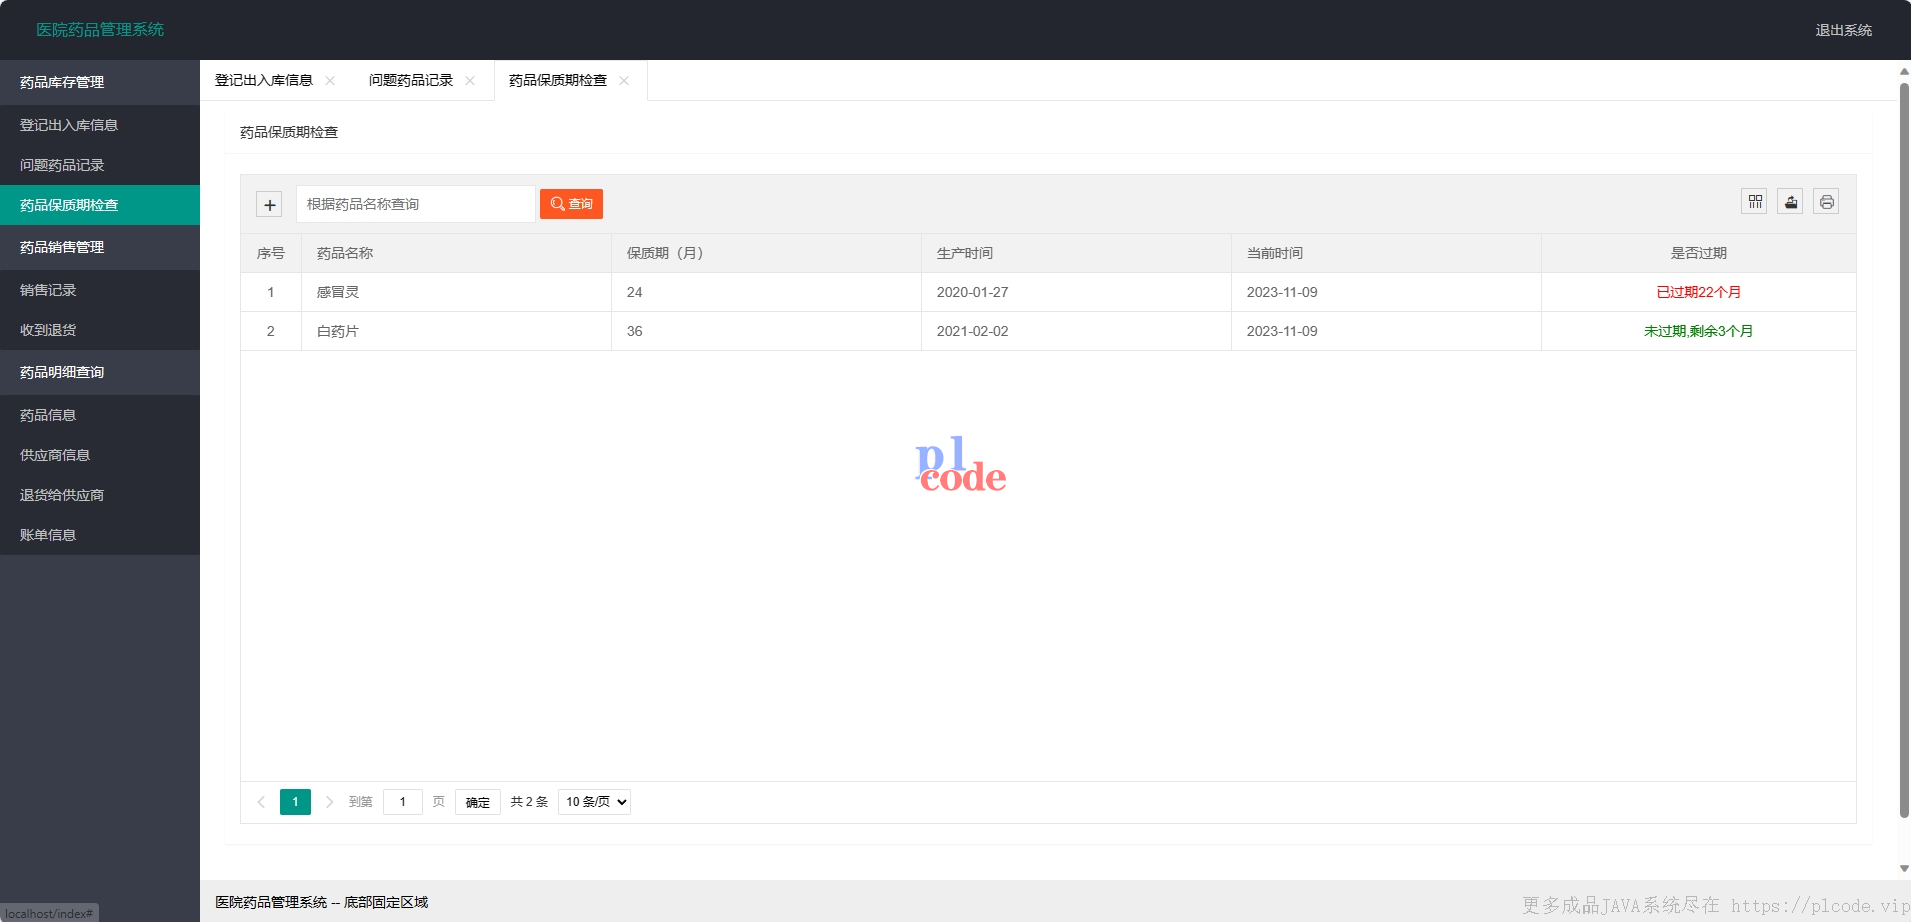Screen dimensions: 1911x922
Task: Collapse the 药品库存管理 menu group
Action: (100, 82)
